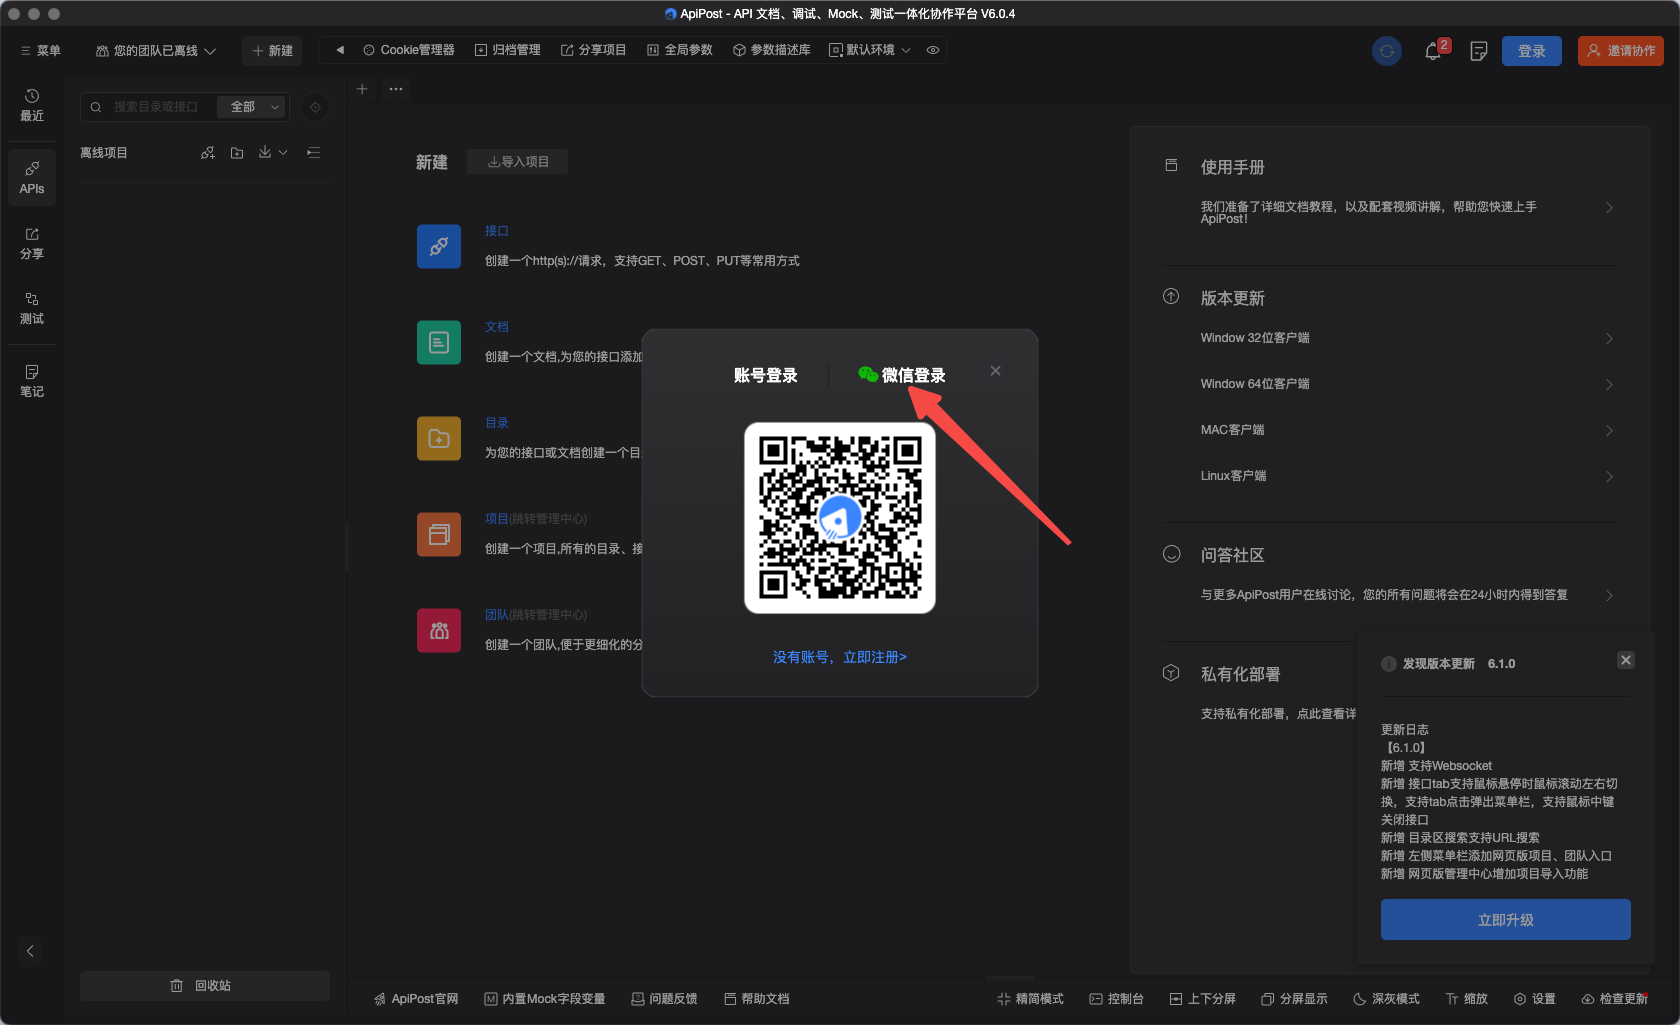Open MAC客户端 chevron

(1609, 431)
